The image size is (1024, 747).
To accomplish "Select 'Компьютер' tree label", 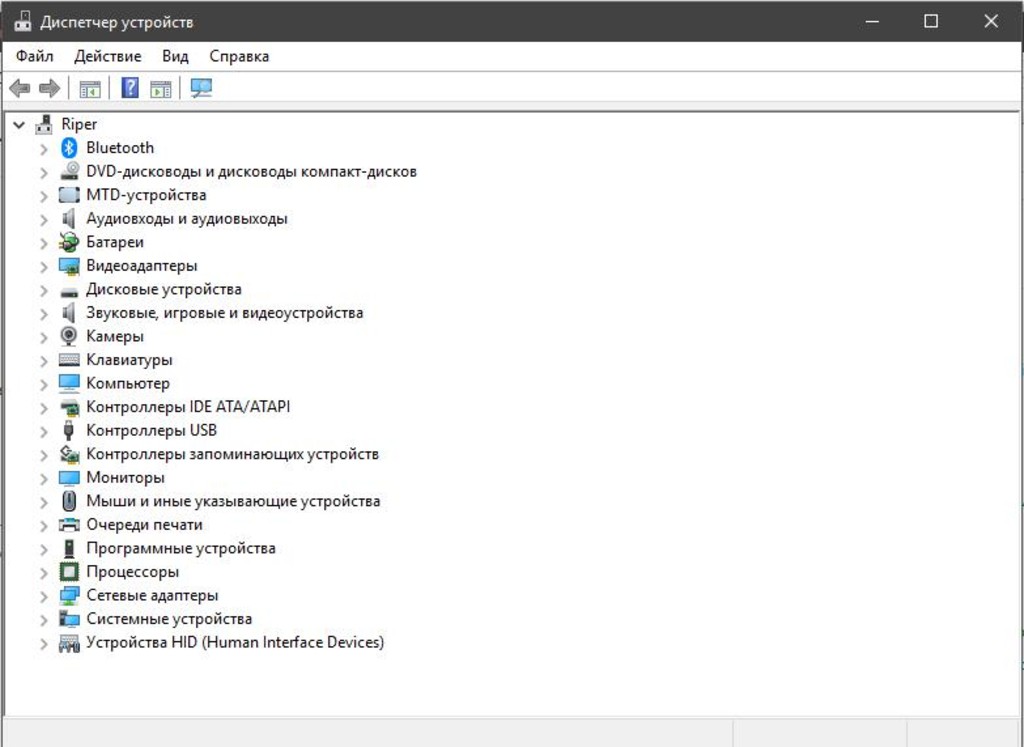I will pyautogui.click(x=128, y=383).
